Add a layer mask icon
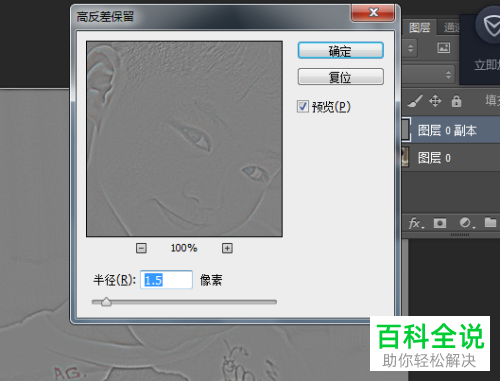This screenshot has height=381, width=500. click(x=440, y=223)
